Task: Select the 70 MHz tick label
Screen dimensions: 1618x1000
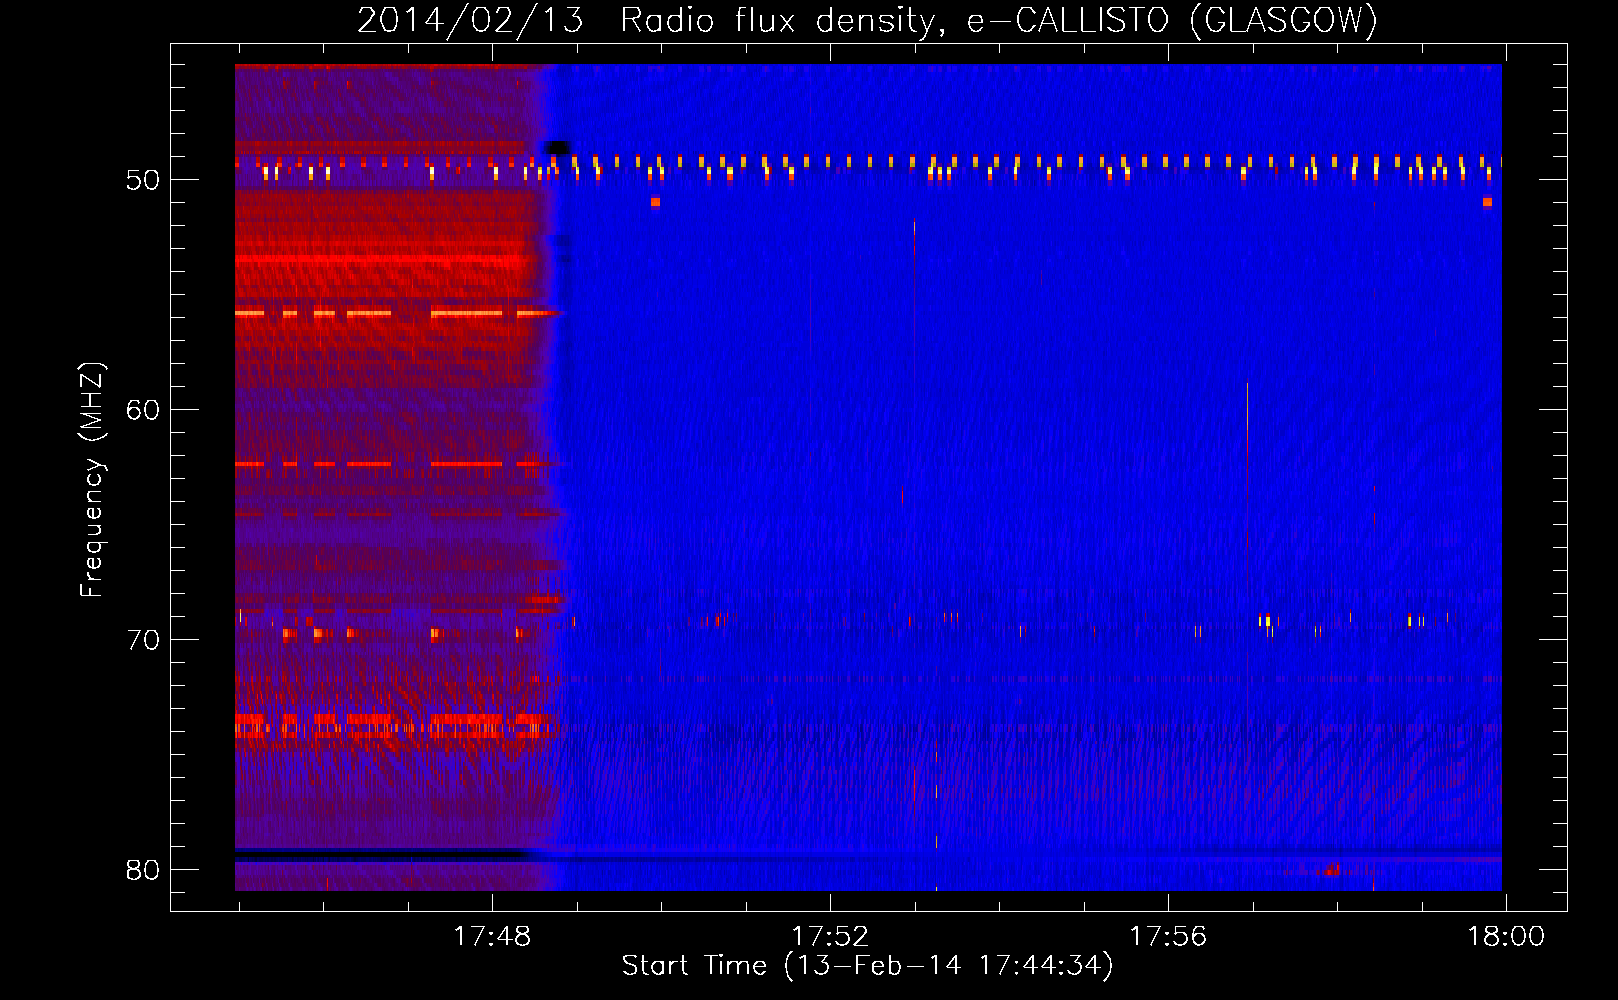Action: (x=143, y=640)
